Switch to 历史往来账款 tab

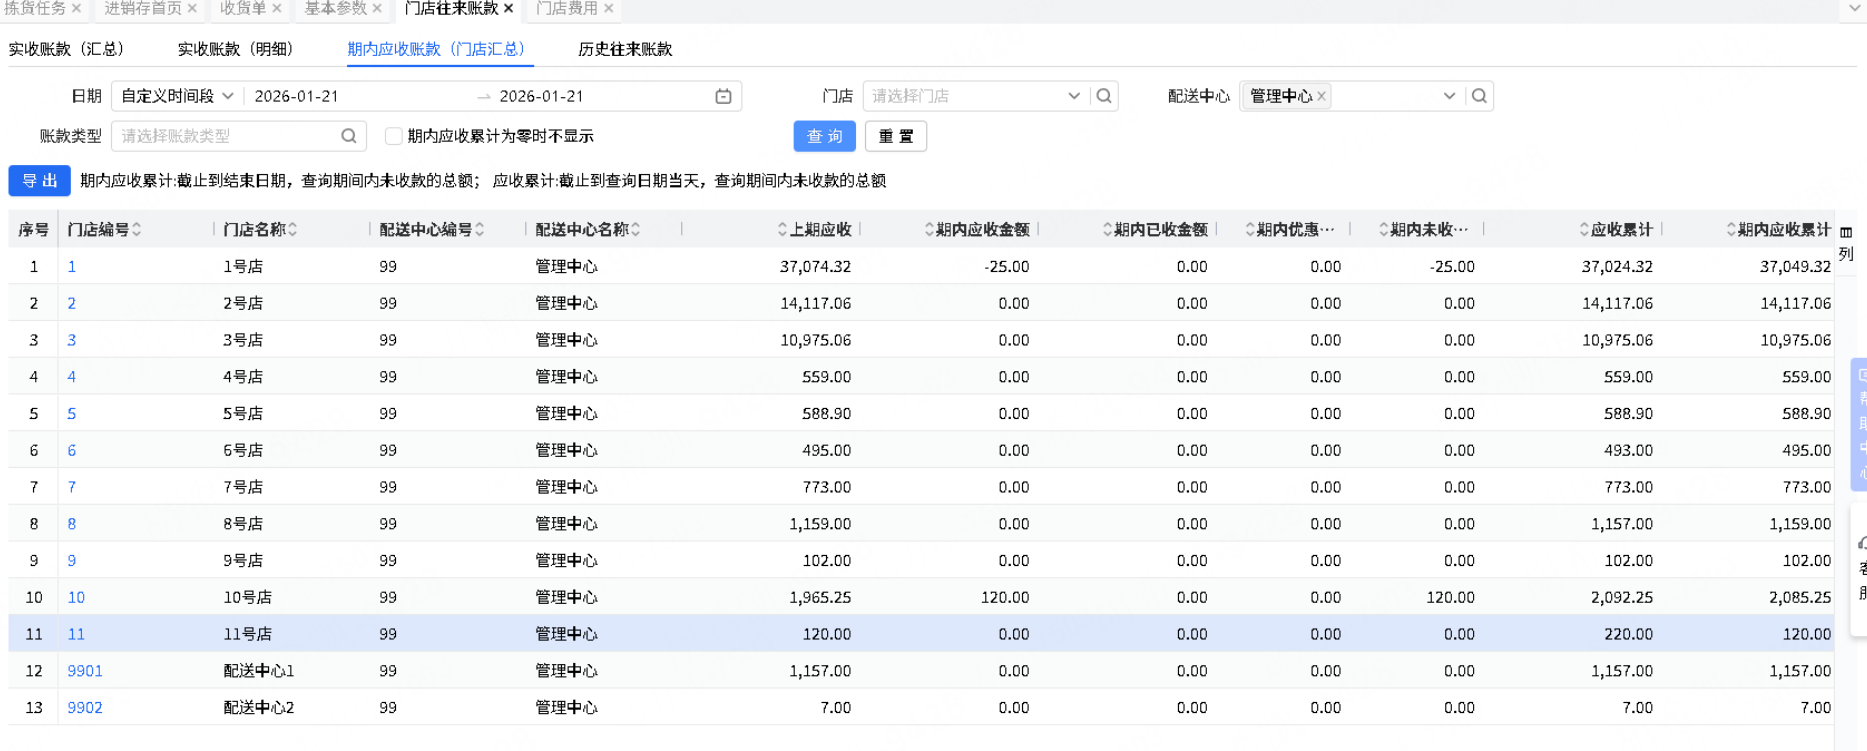[x=625, y=49]
